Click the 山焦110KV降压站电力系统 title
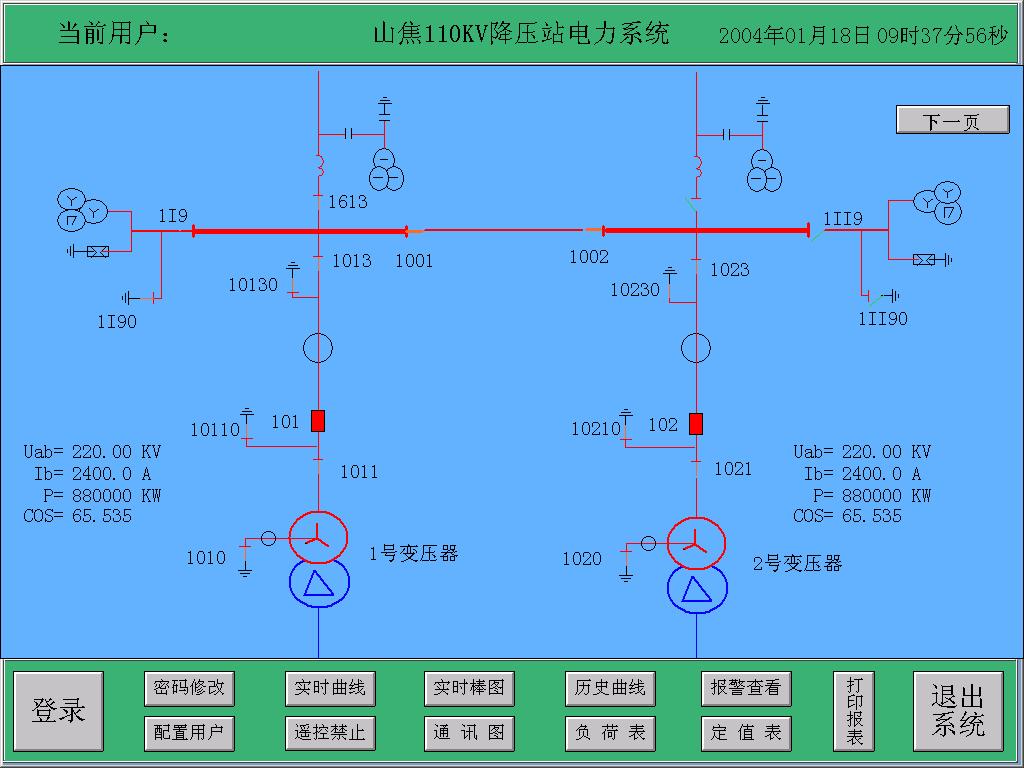1024x768 pixels. 521,33
